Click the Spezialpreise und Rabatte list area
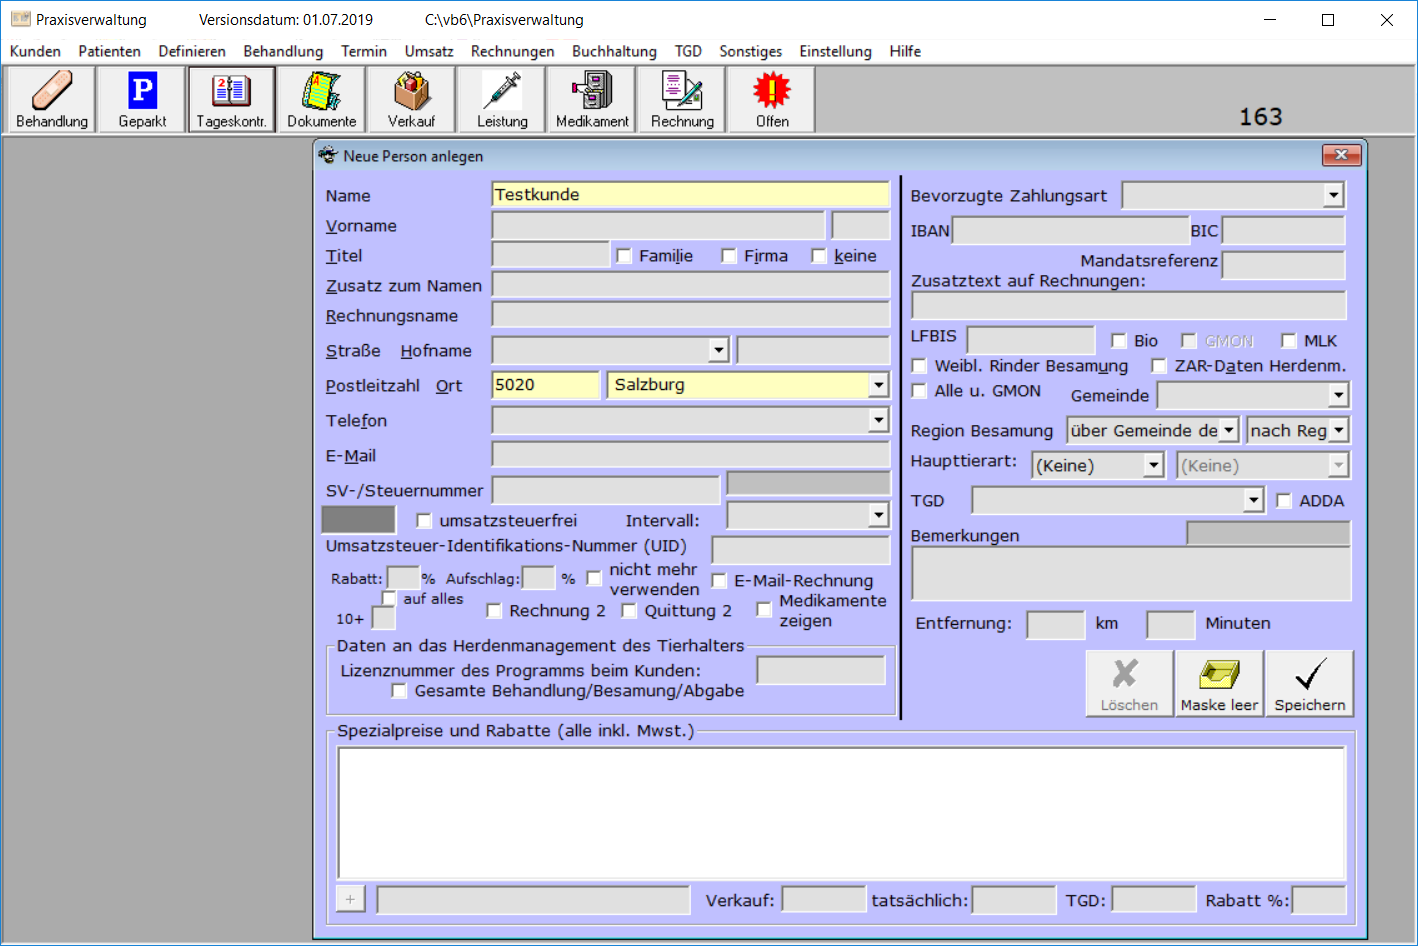 [x=841, y=813]
